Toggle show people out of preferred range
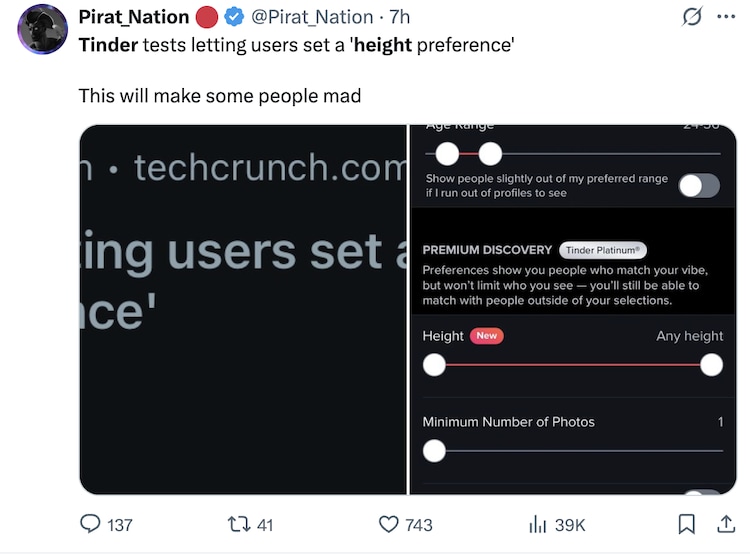750x554 pixels. click(698, 185)
